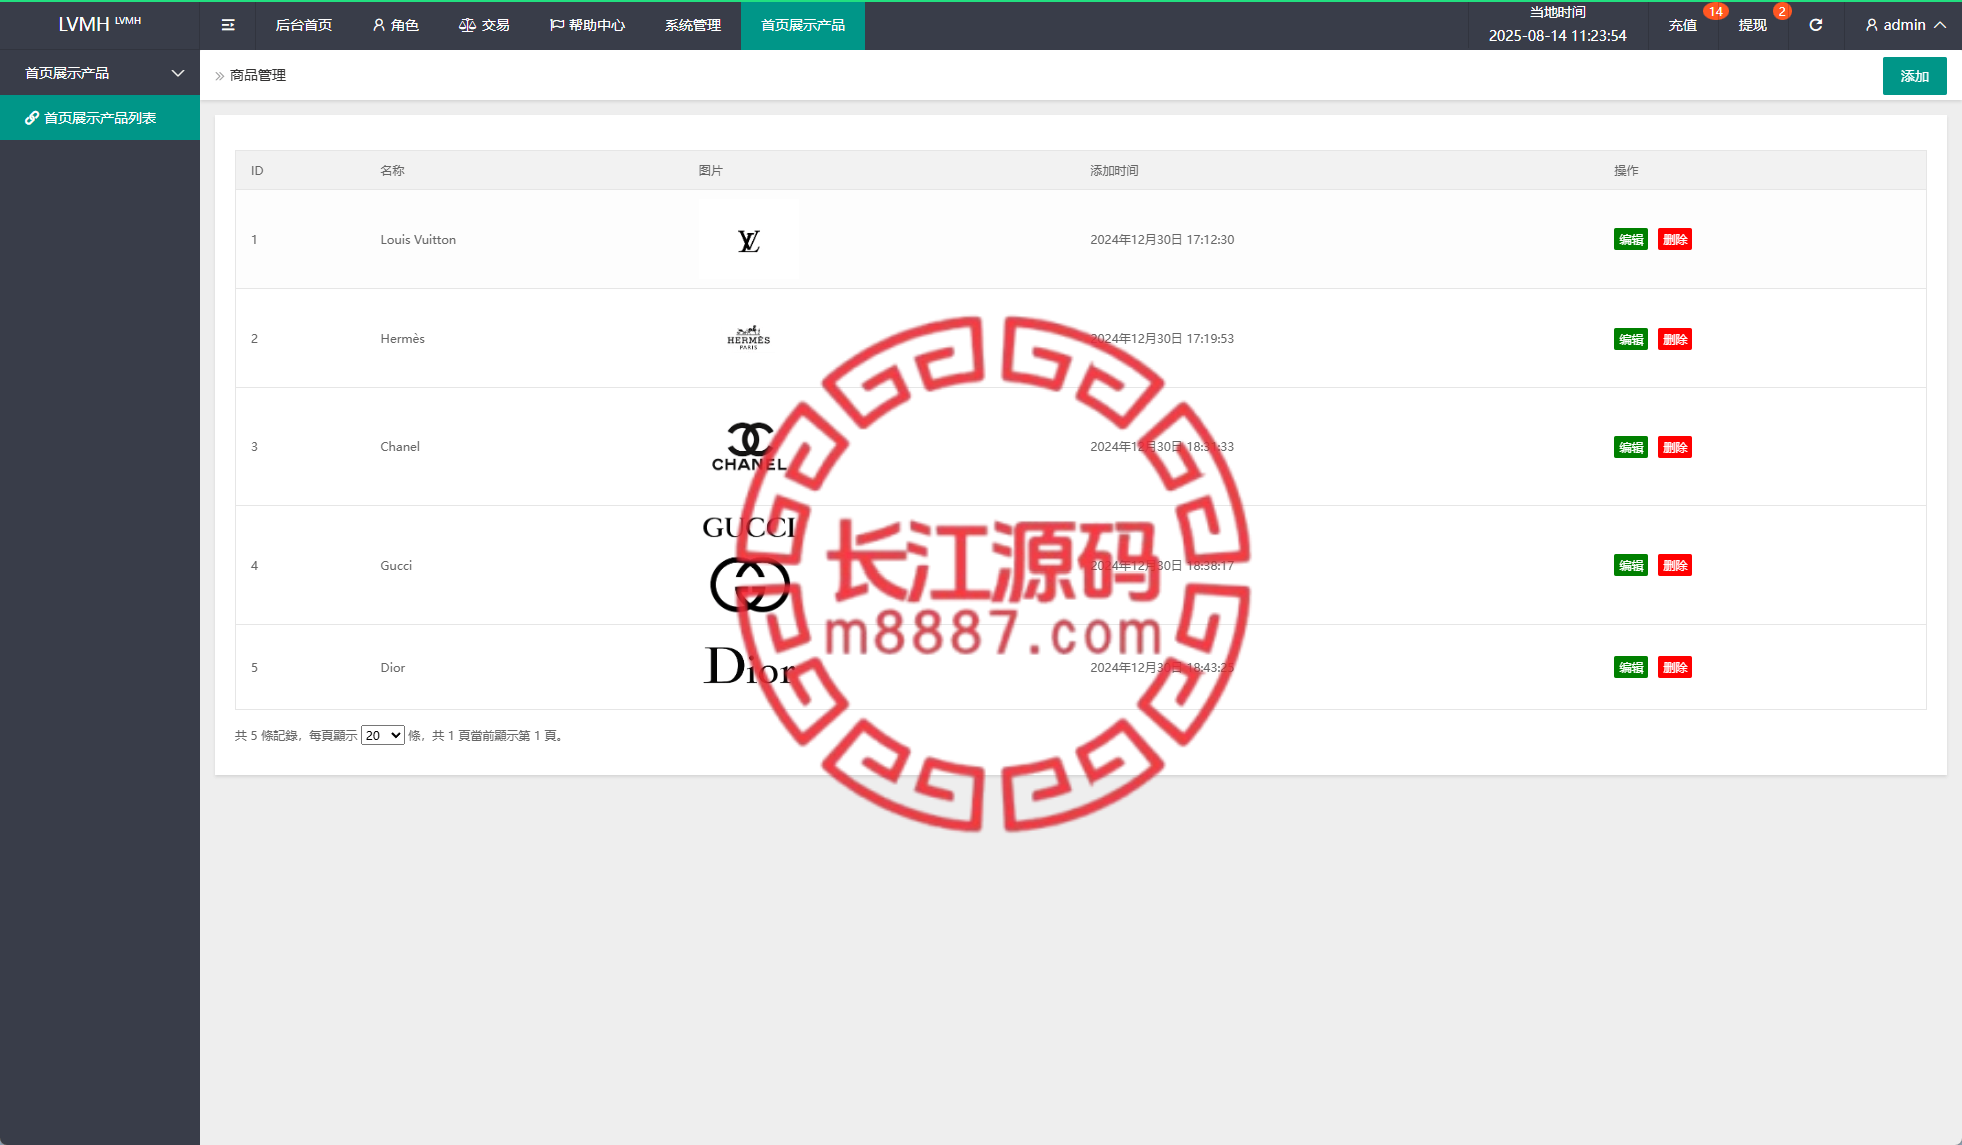Select the name cell 'Dior'

(393, 668)
